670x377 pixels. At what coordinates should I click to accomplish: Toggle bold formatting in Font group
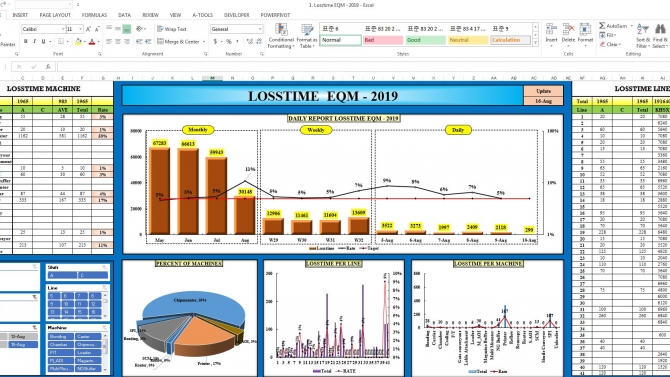click(x=26, y=41)
